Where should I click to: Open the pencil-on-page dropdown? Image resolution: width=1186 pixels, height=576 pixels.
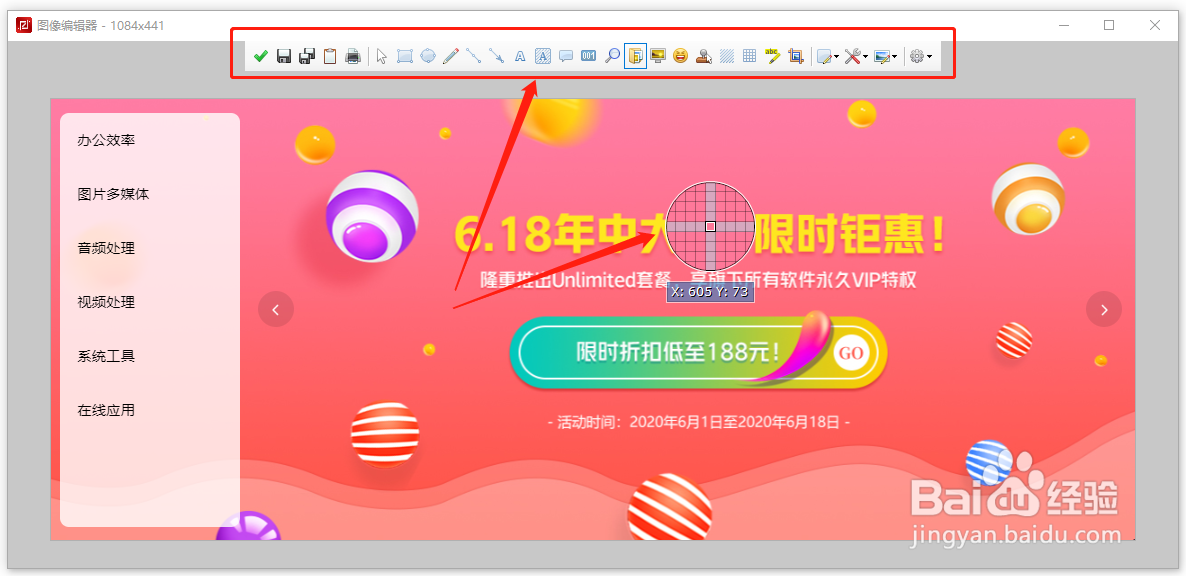pyautogui.click(x=827, y=56)
